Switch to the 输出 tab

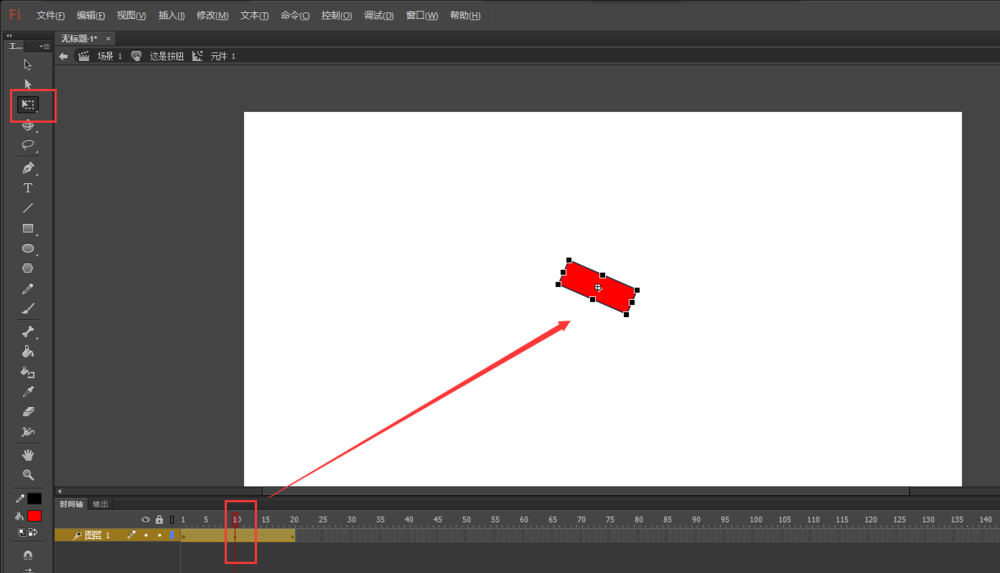point(101,504)
